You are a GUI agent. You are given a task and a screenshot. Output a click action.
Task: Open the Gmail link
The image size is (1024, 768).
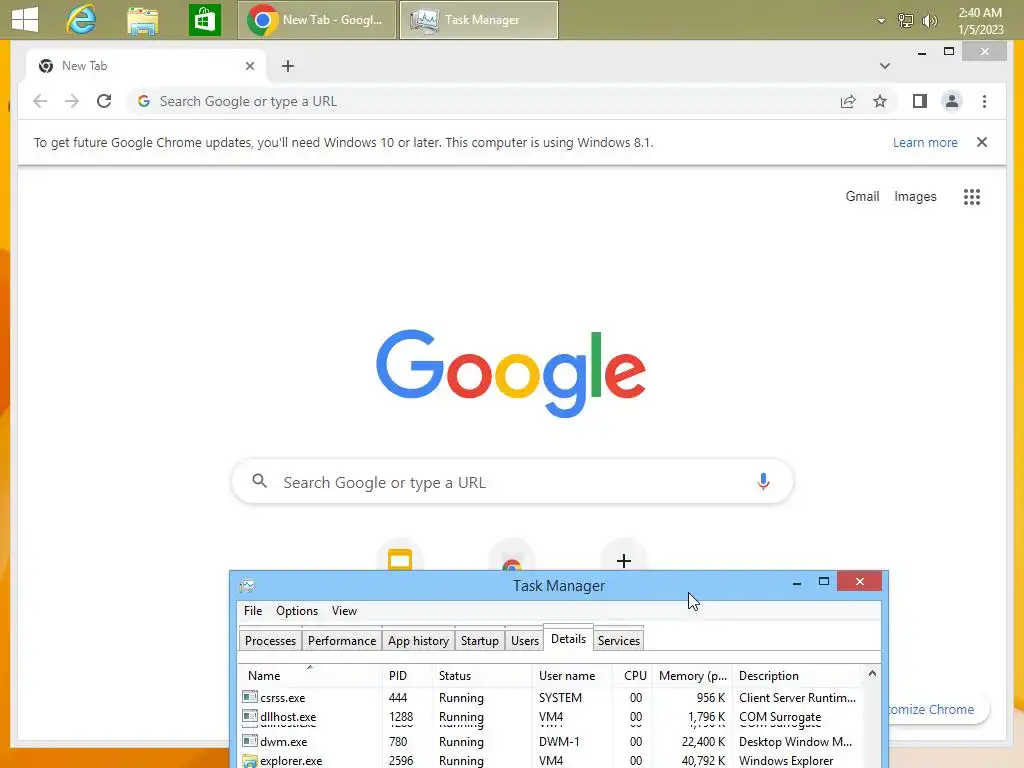[862, 197]
